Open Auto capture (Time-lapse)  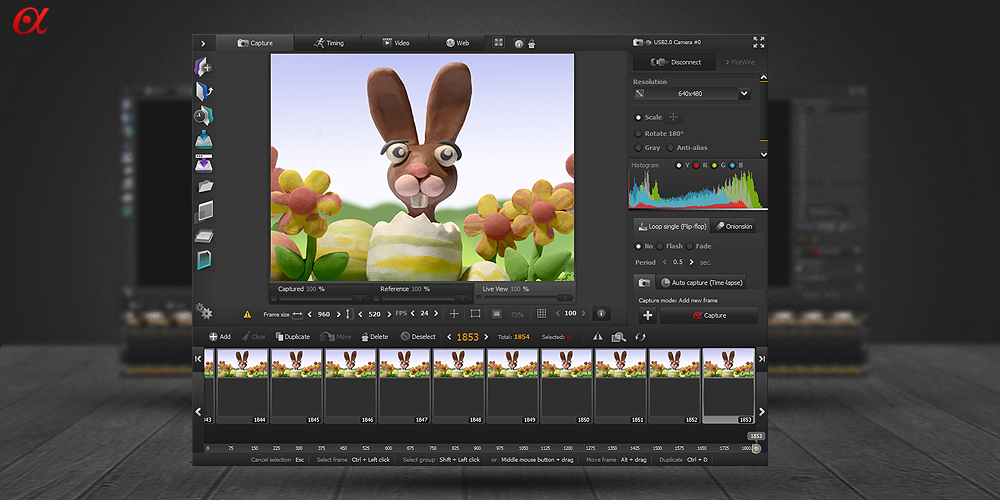pos(700,282)
